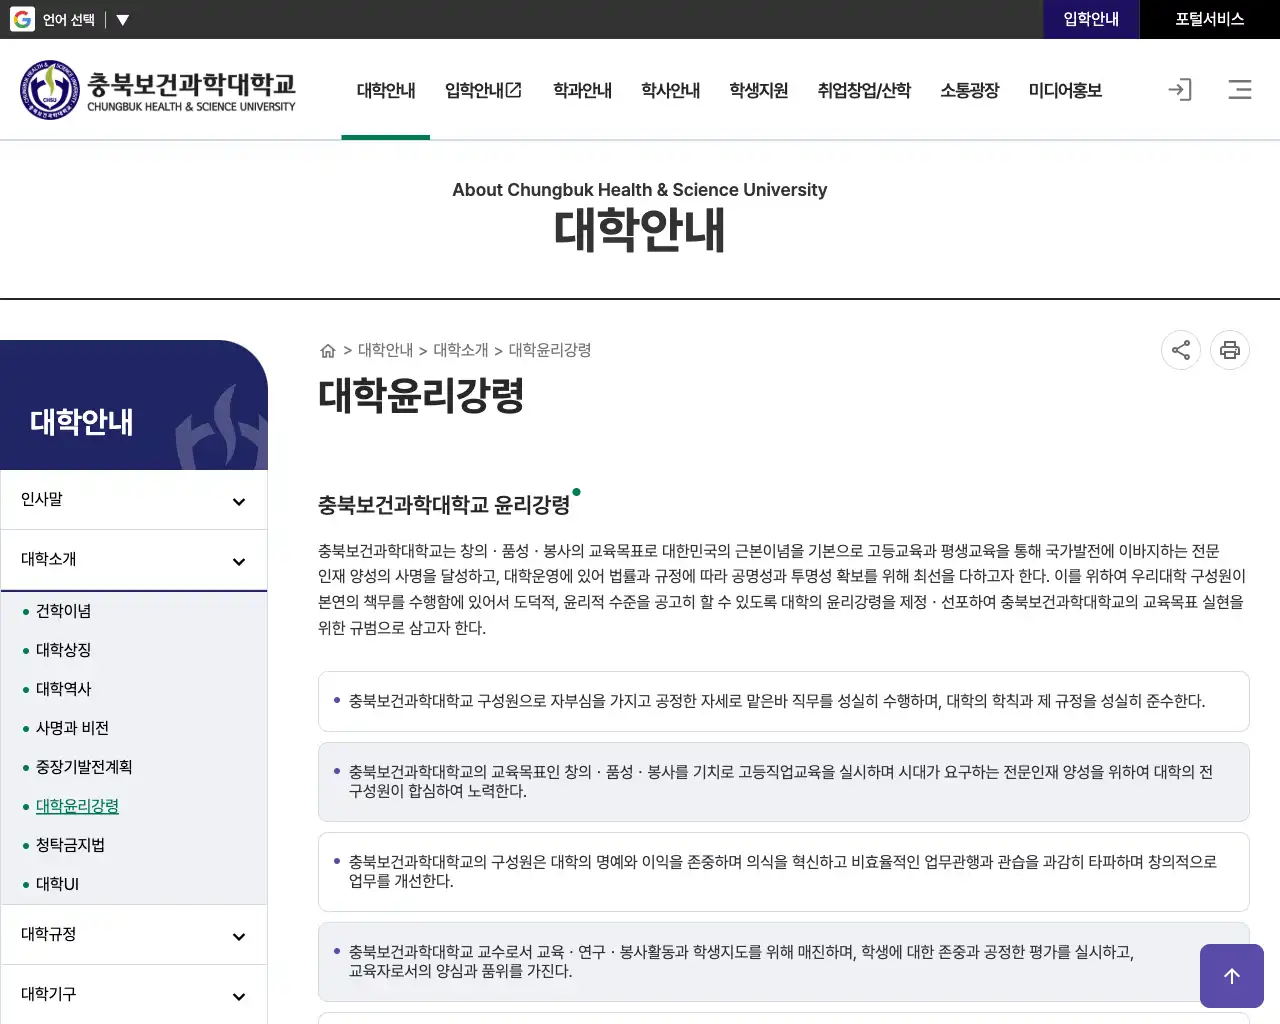
Task: Open the 건학이념 sidebar link
Action: 63,611
